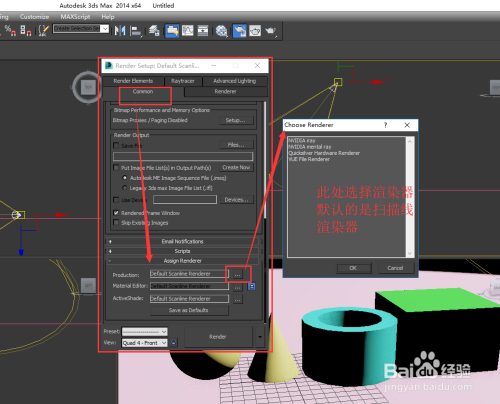Screen dimensions: 500x404
Task: Check Put Image File List(s) in Output Path(s)
Action: [x=116, y=167]
